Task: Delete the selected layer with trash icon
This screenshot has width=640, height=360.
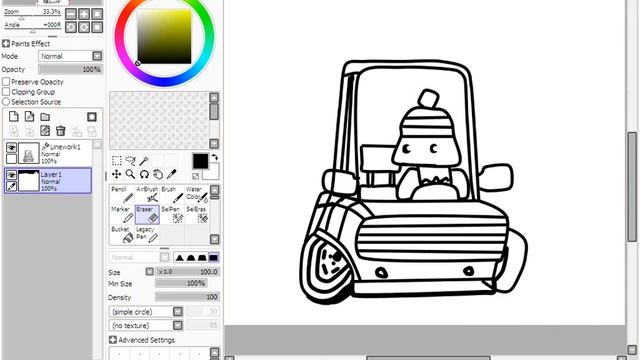Action: point(61,131)
